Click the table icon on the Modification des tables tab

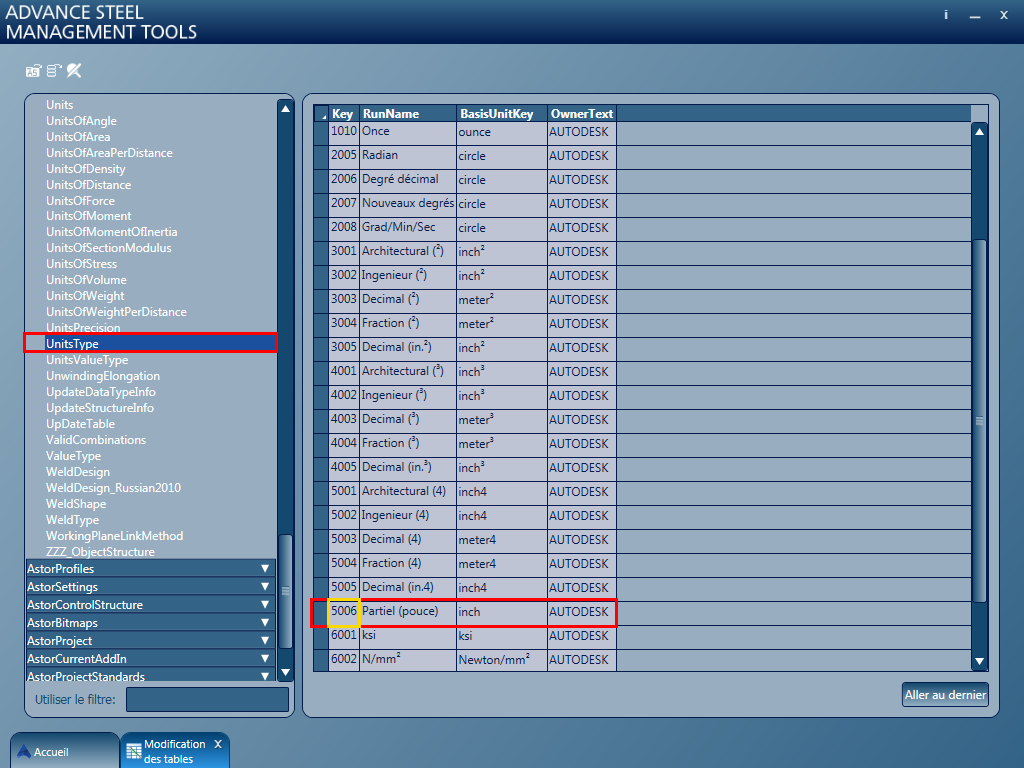coord(133,752)
